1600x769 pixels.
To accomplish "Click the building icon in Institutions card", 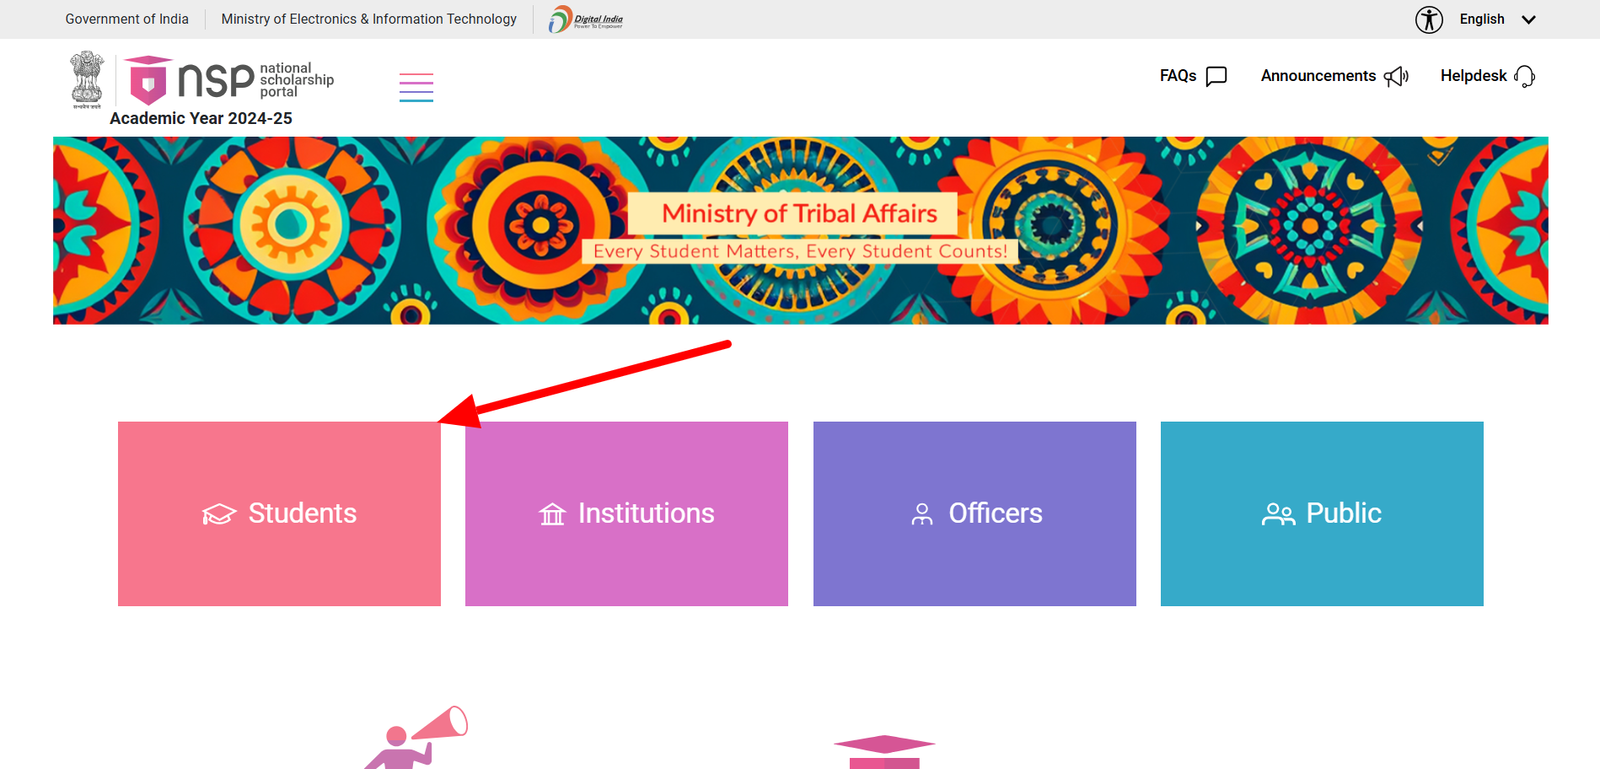I will 552,514.
